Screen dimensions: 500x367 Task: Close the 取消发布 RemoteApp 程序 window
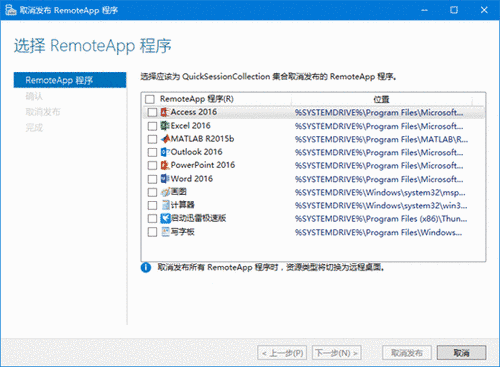pyautogui.click(x=484, y=10)
